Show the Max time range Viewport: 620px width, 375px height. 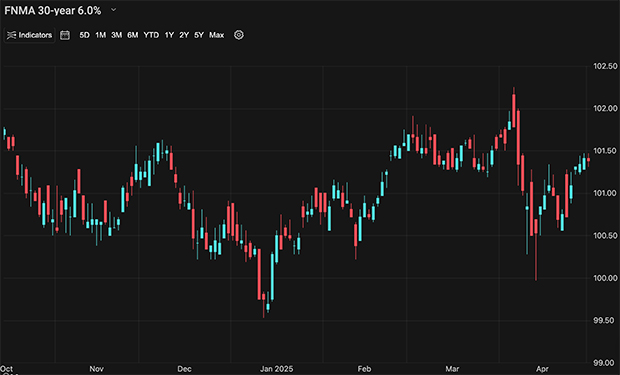[216, 35]
